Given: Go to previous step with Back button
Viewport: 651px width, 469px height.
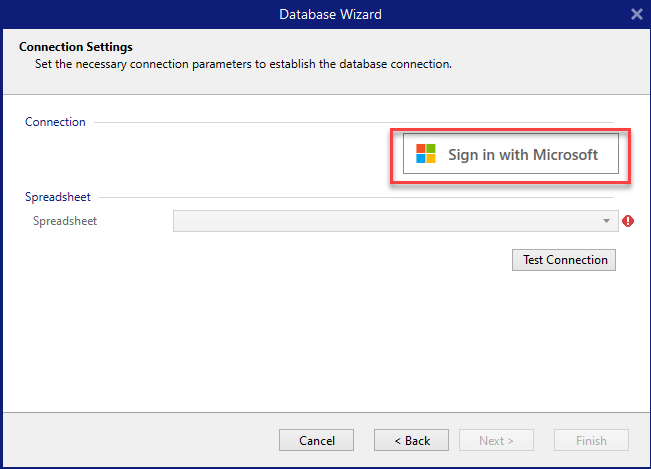Looking at the screenshot, I should coord(411,441).
